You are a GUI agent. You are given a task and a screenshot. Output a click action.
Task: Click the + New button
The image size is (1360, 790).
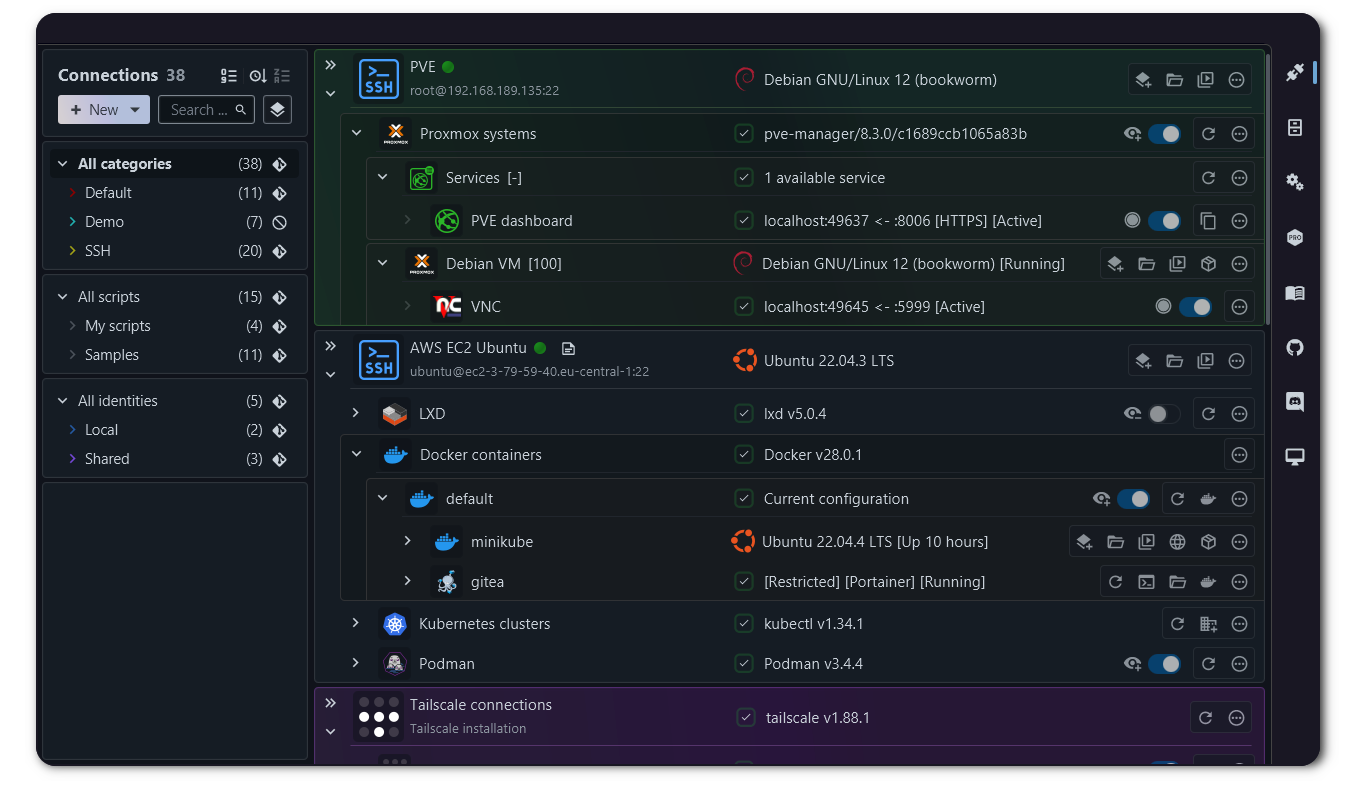tap(93, 110)
